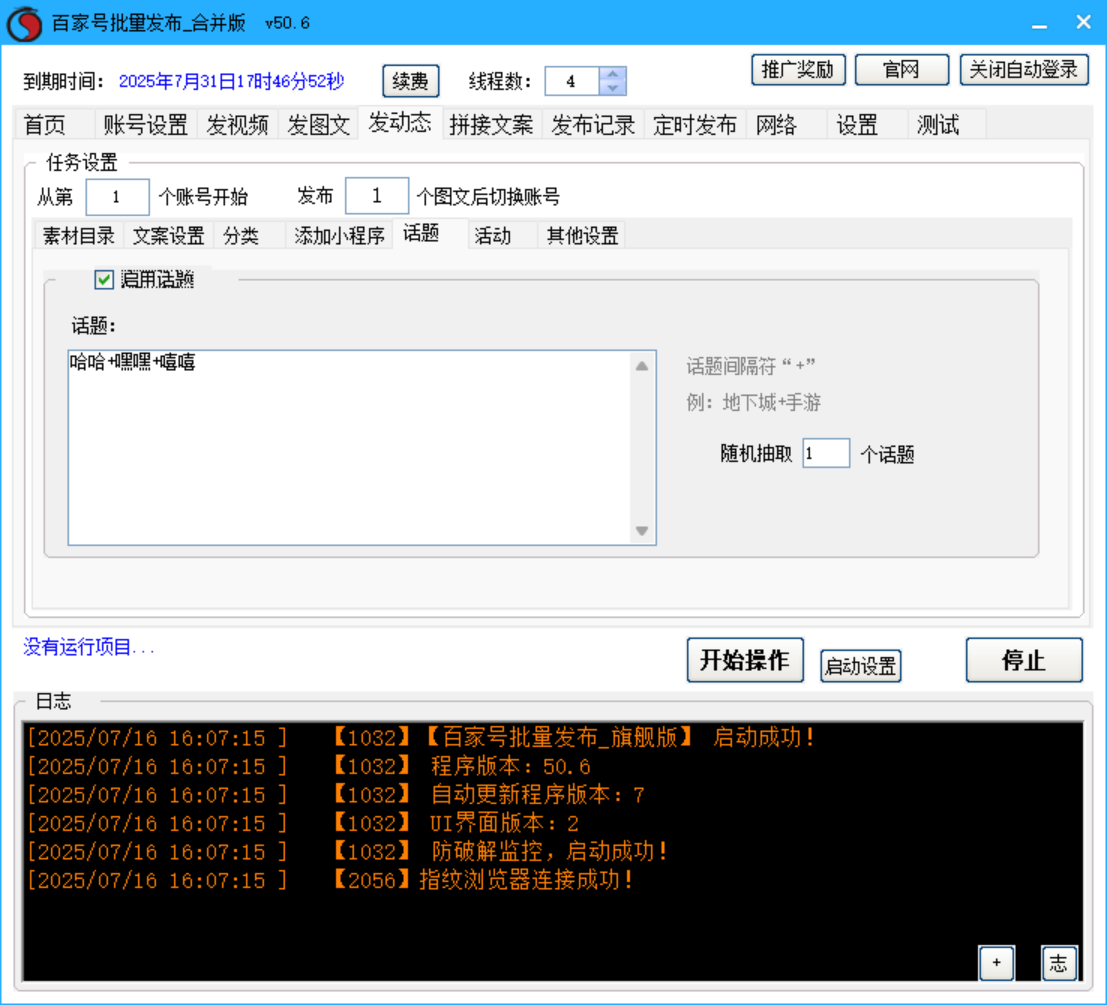The image size is (1107, 1005).
Task: Go to the 发图文 tab
Action: coord(318,125)
